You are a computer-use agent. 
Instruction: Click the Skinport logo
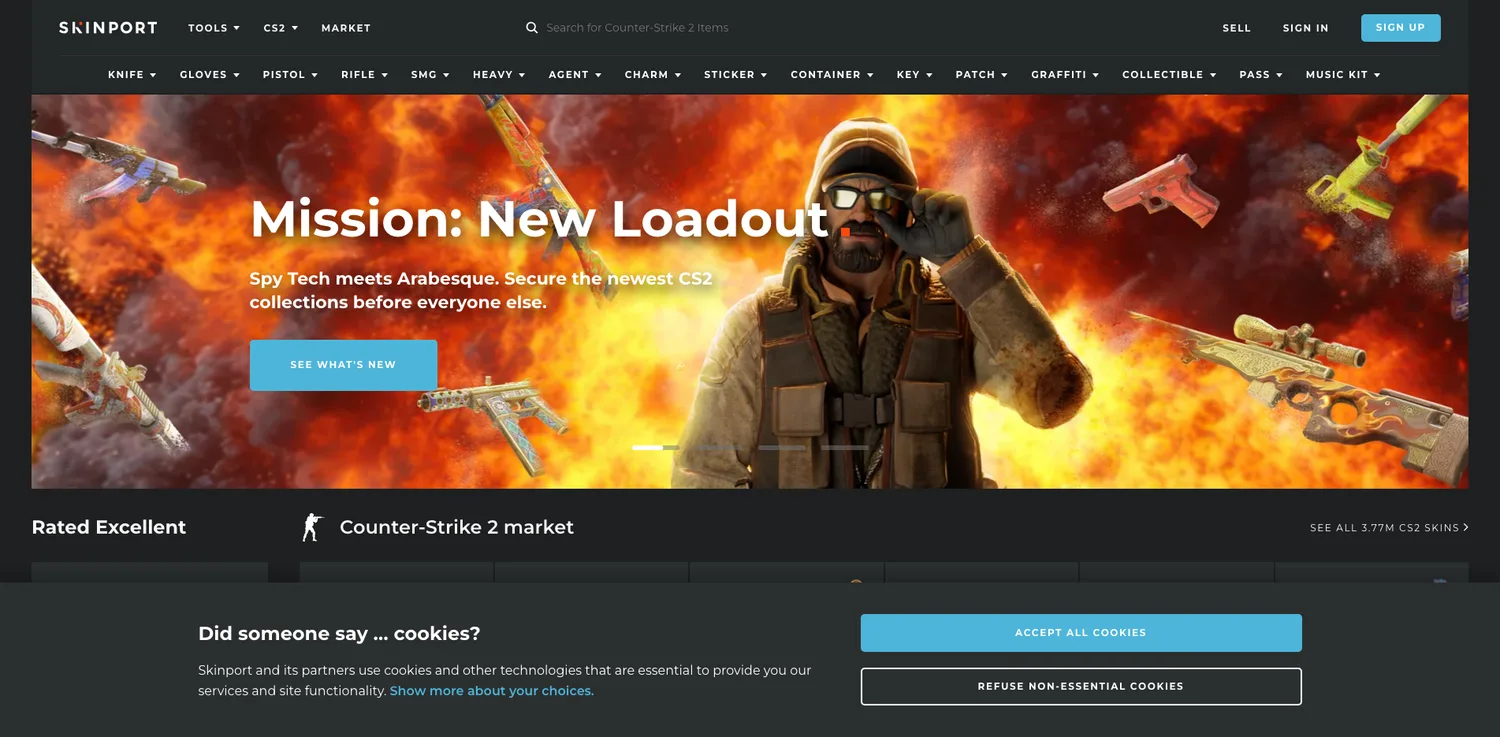pos(108,28)
